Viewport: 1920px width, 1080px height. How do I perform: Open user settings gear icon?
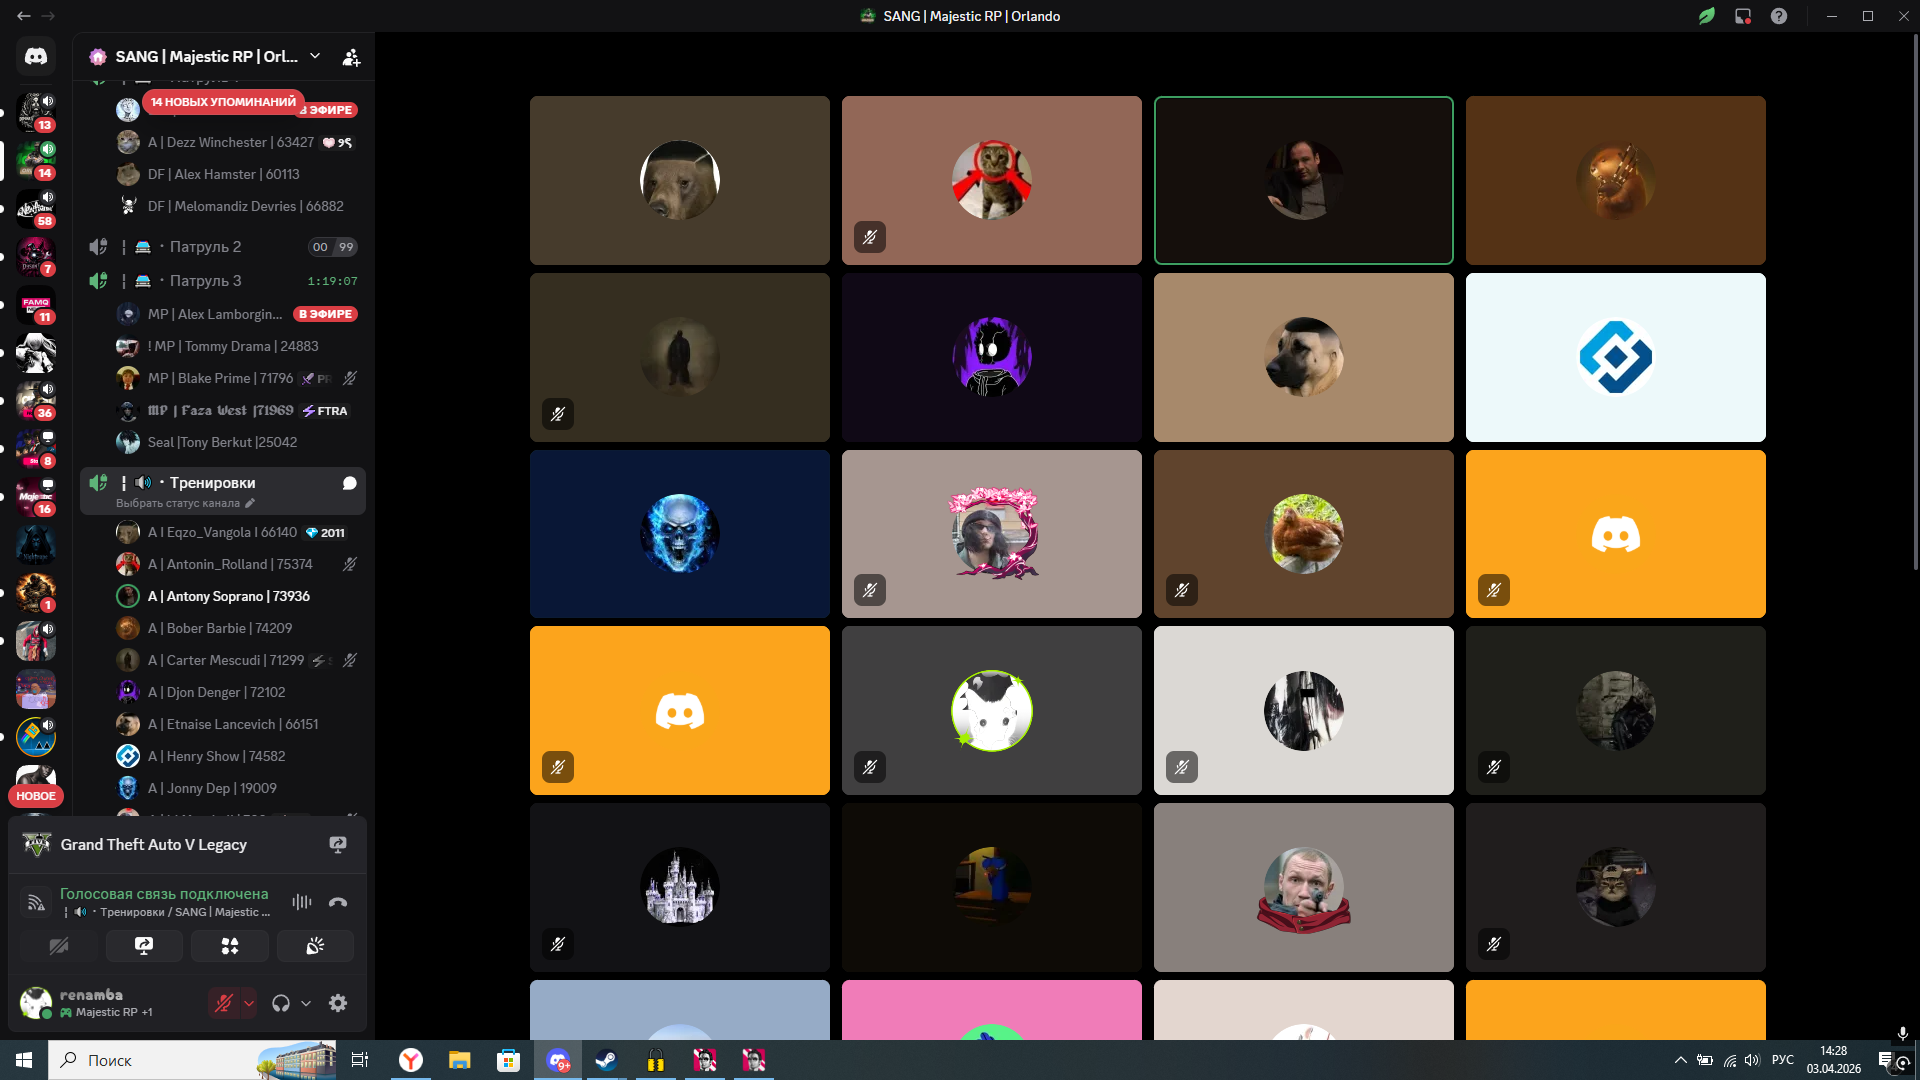point(338,1003)
